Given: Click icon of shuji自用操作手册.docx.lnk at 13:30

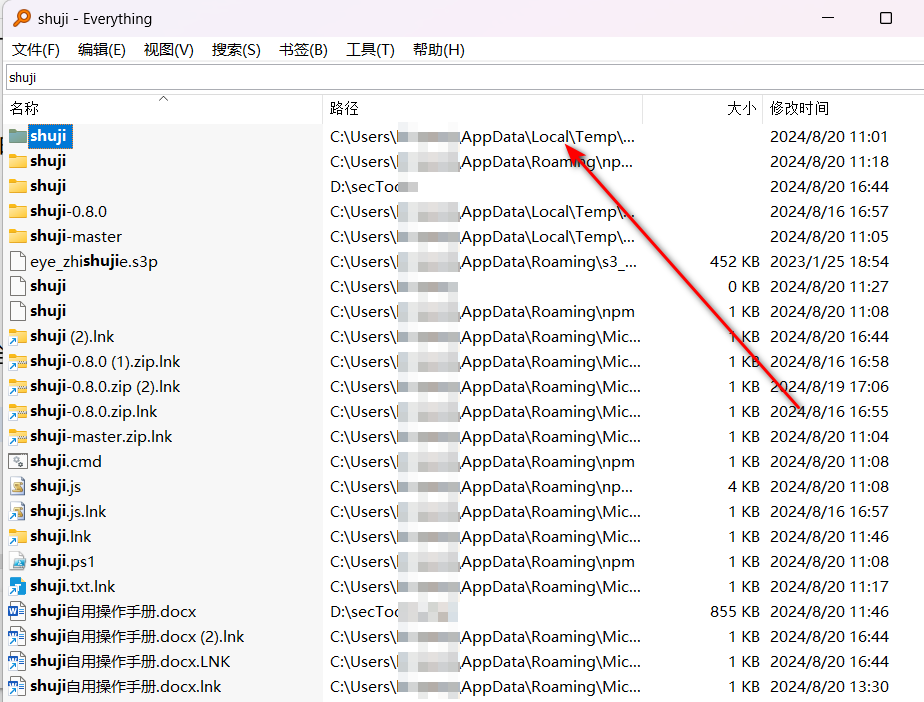Looking at the screenshot, I should pos(18,687).
